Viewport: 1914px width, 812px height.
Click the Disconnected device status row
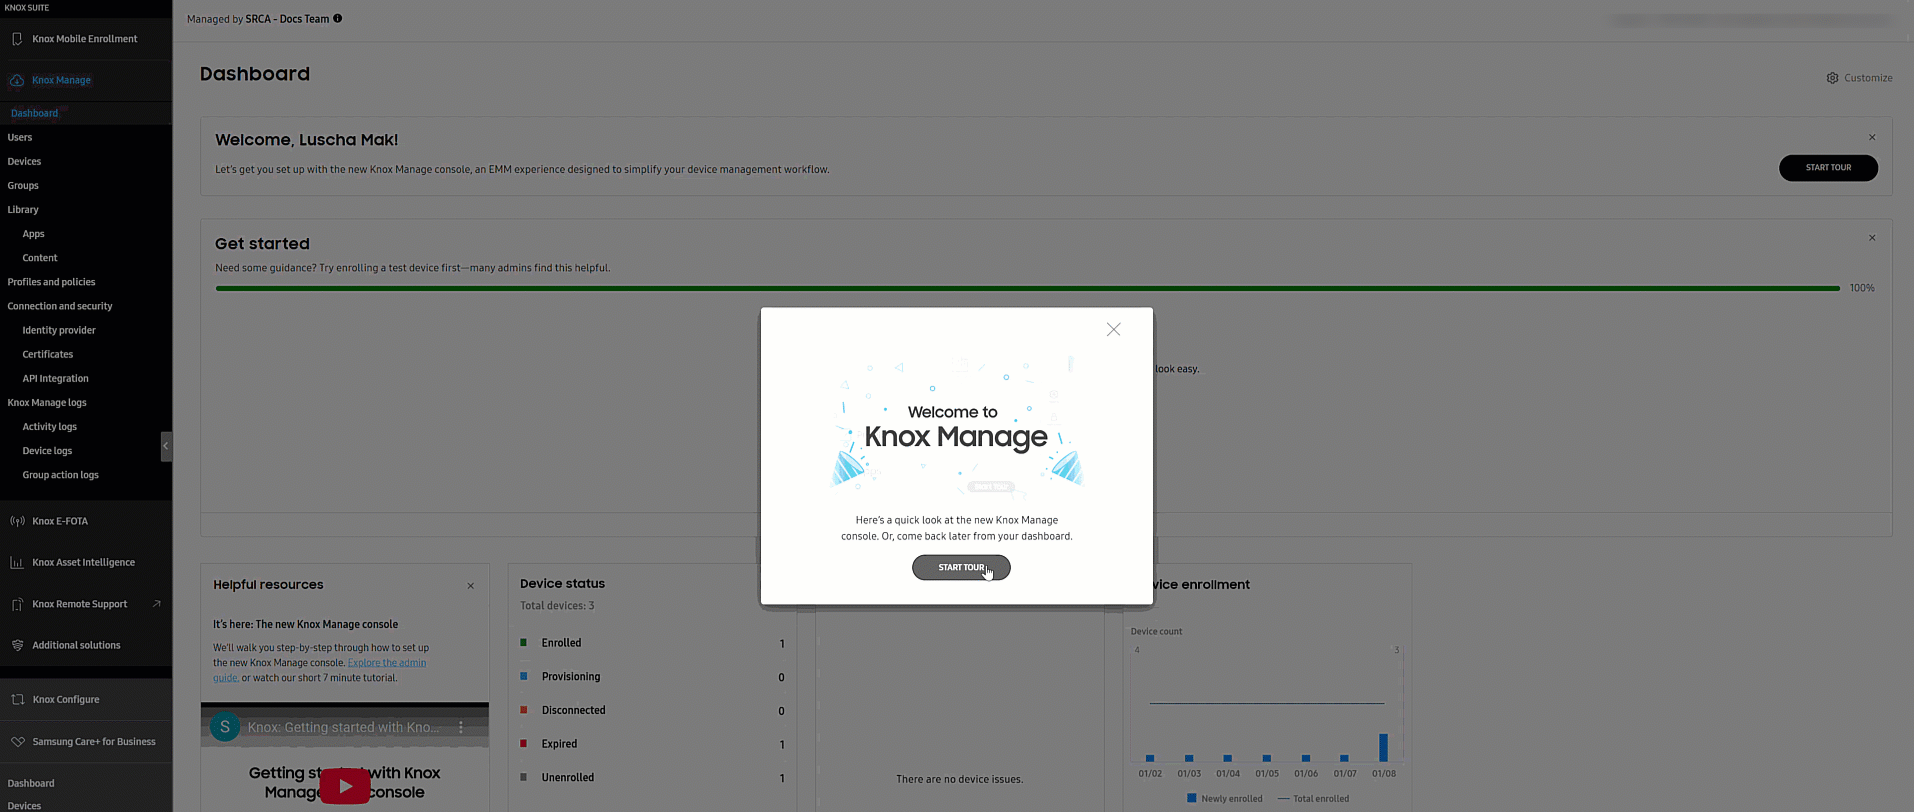pos(652,711)
